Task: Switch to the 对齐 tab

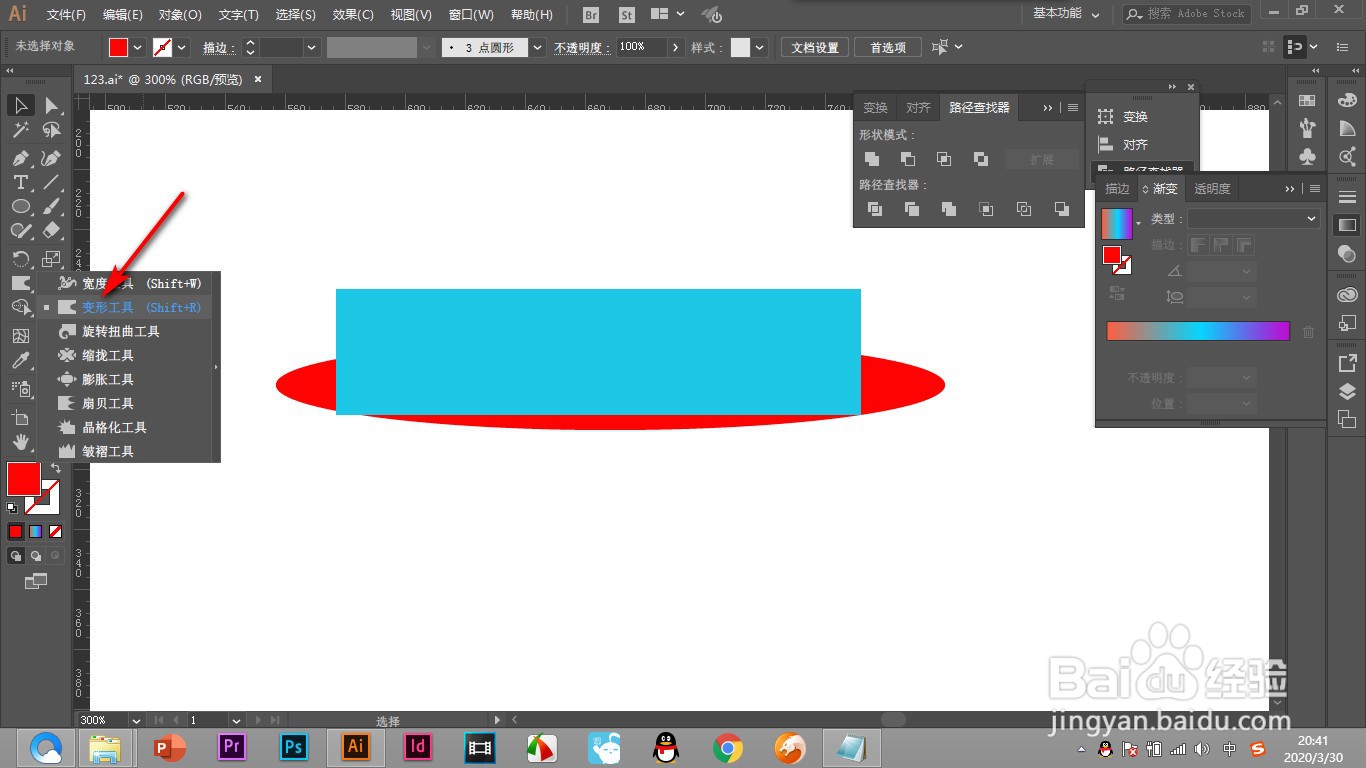Action: click(918, 108)
